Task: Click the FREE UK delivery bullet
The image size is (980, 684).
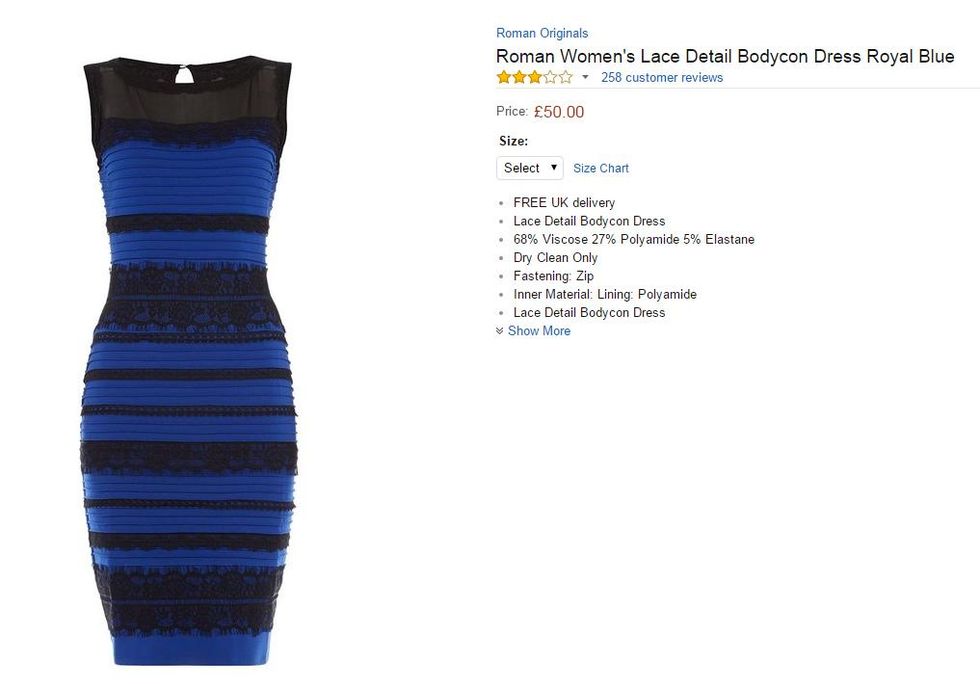Action: [564, 203]
